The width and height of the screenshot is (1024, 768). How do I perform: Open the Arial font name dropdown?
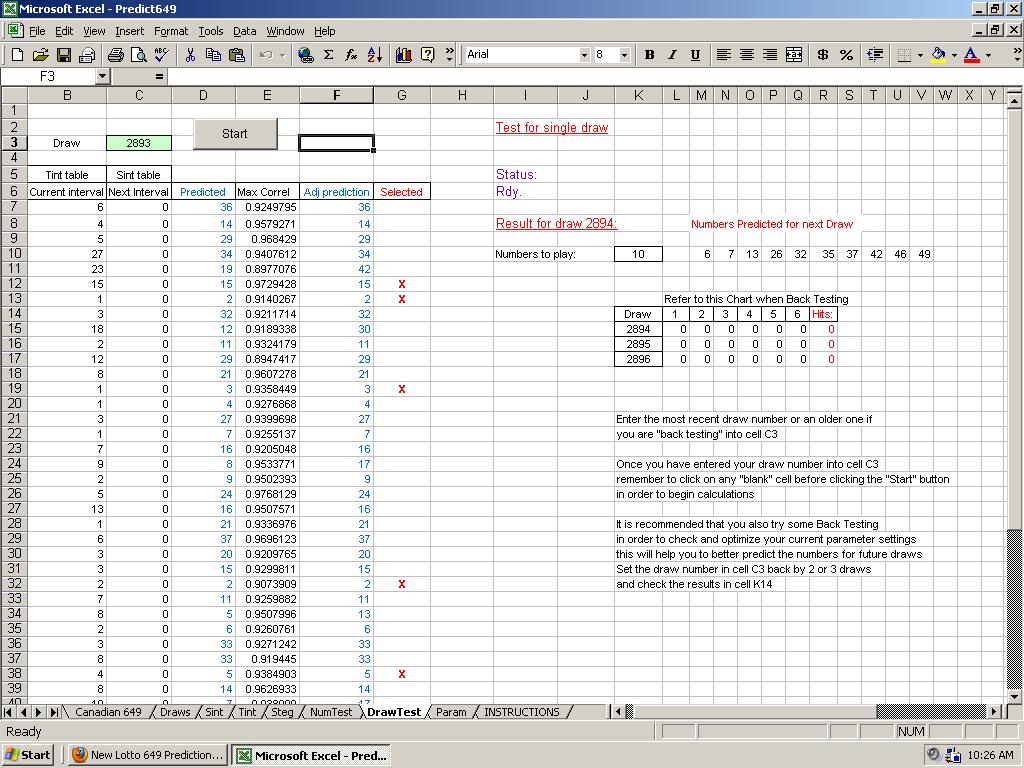[584, 55]
